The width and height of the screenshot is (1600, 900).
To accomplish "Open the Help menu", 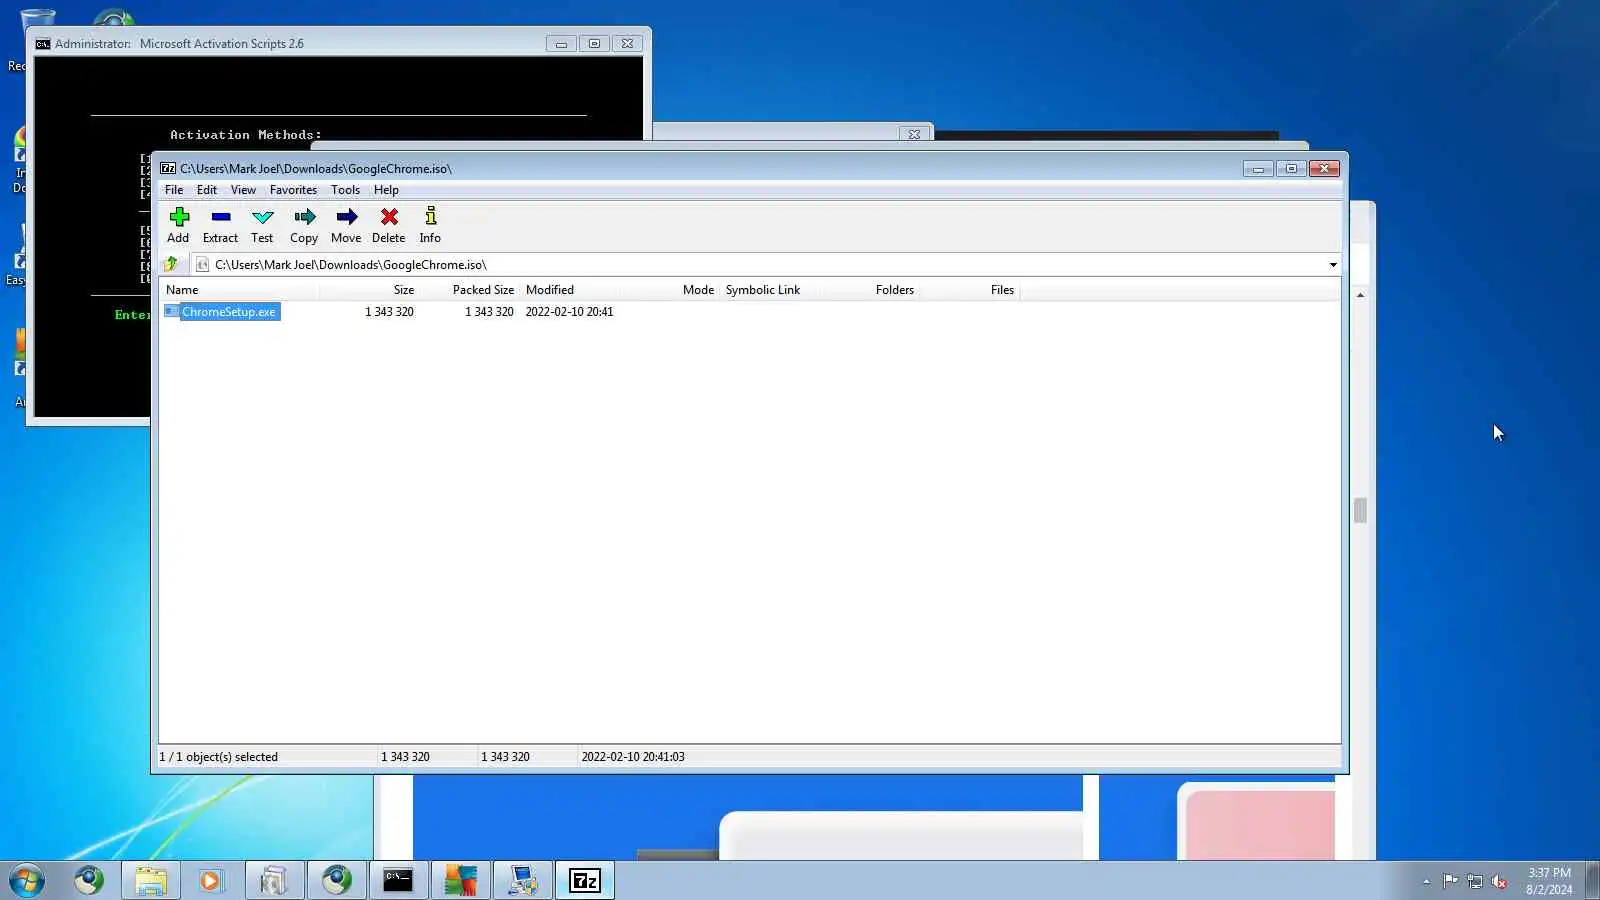I will click(386, 190).
